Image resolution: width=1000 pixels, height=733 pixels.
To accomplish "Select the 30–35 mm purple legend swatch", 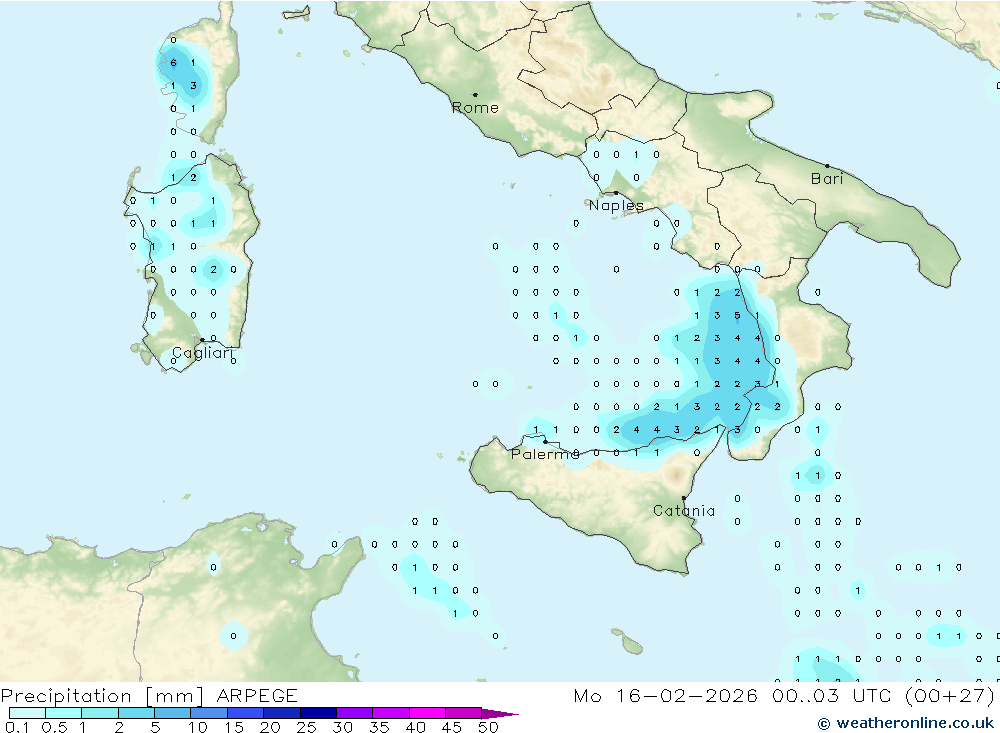I will [x=354, y=713].
